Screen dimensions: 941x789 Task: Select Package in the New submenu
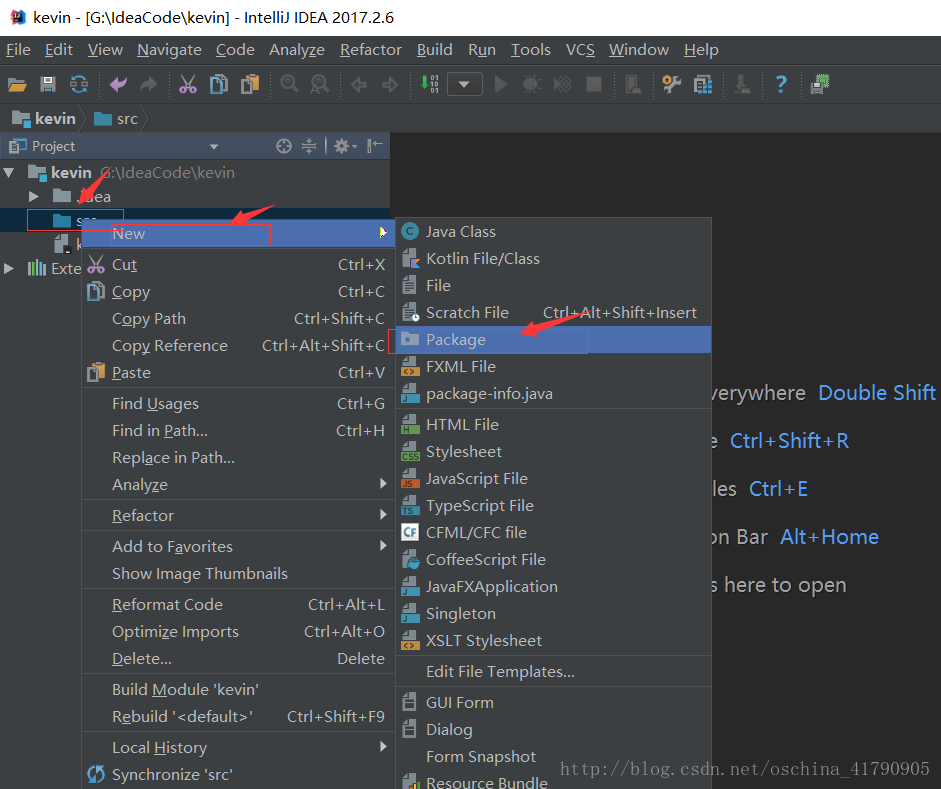(x=455, y=339)
